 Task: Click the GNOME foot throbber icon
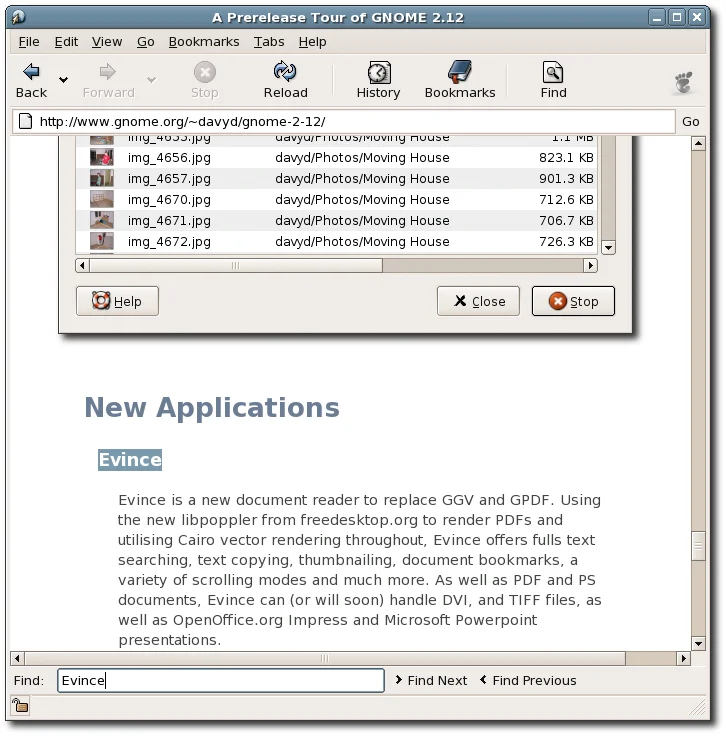pyautogui.click(x=684, y=82)
